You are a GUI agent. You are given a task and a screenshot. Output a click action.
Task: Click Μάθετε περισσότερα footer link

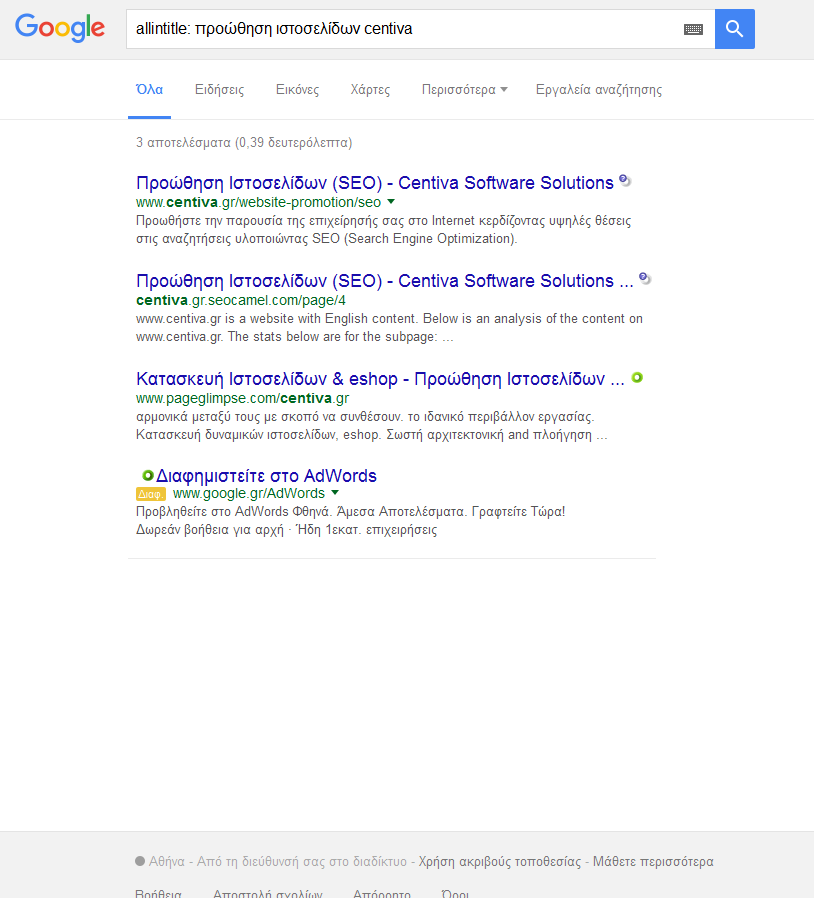[653, 861]
